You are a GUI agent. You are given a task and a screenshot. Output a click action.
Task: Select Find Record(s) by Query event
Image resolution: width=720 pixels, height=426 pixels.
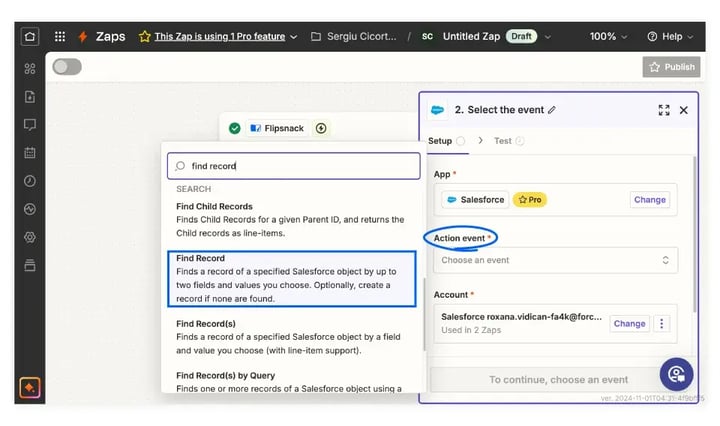coord(291,381)
